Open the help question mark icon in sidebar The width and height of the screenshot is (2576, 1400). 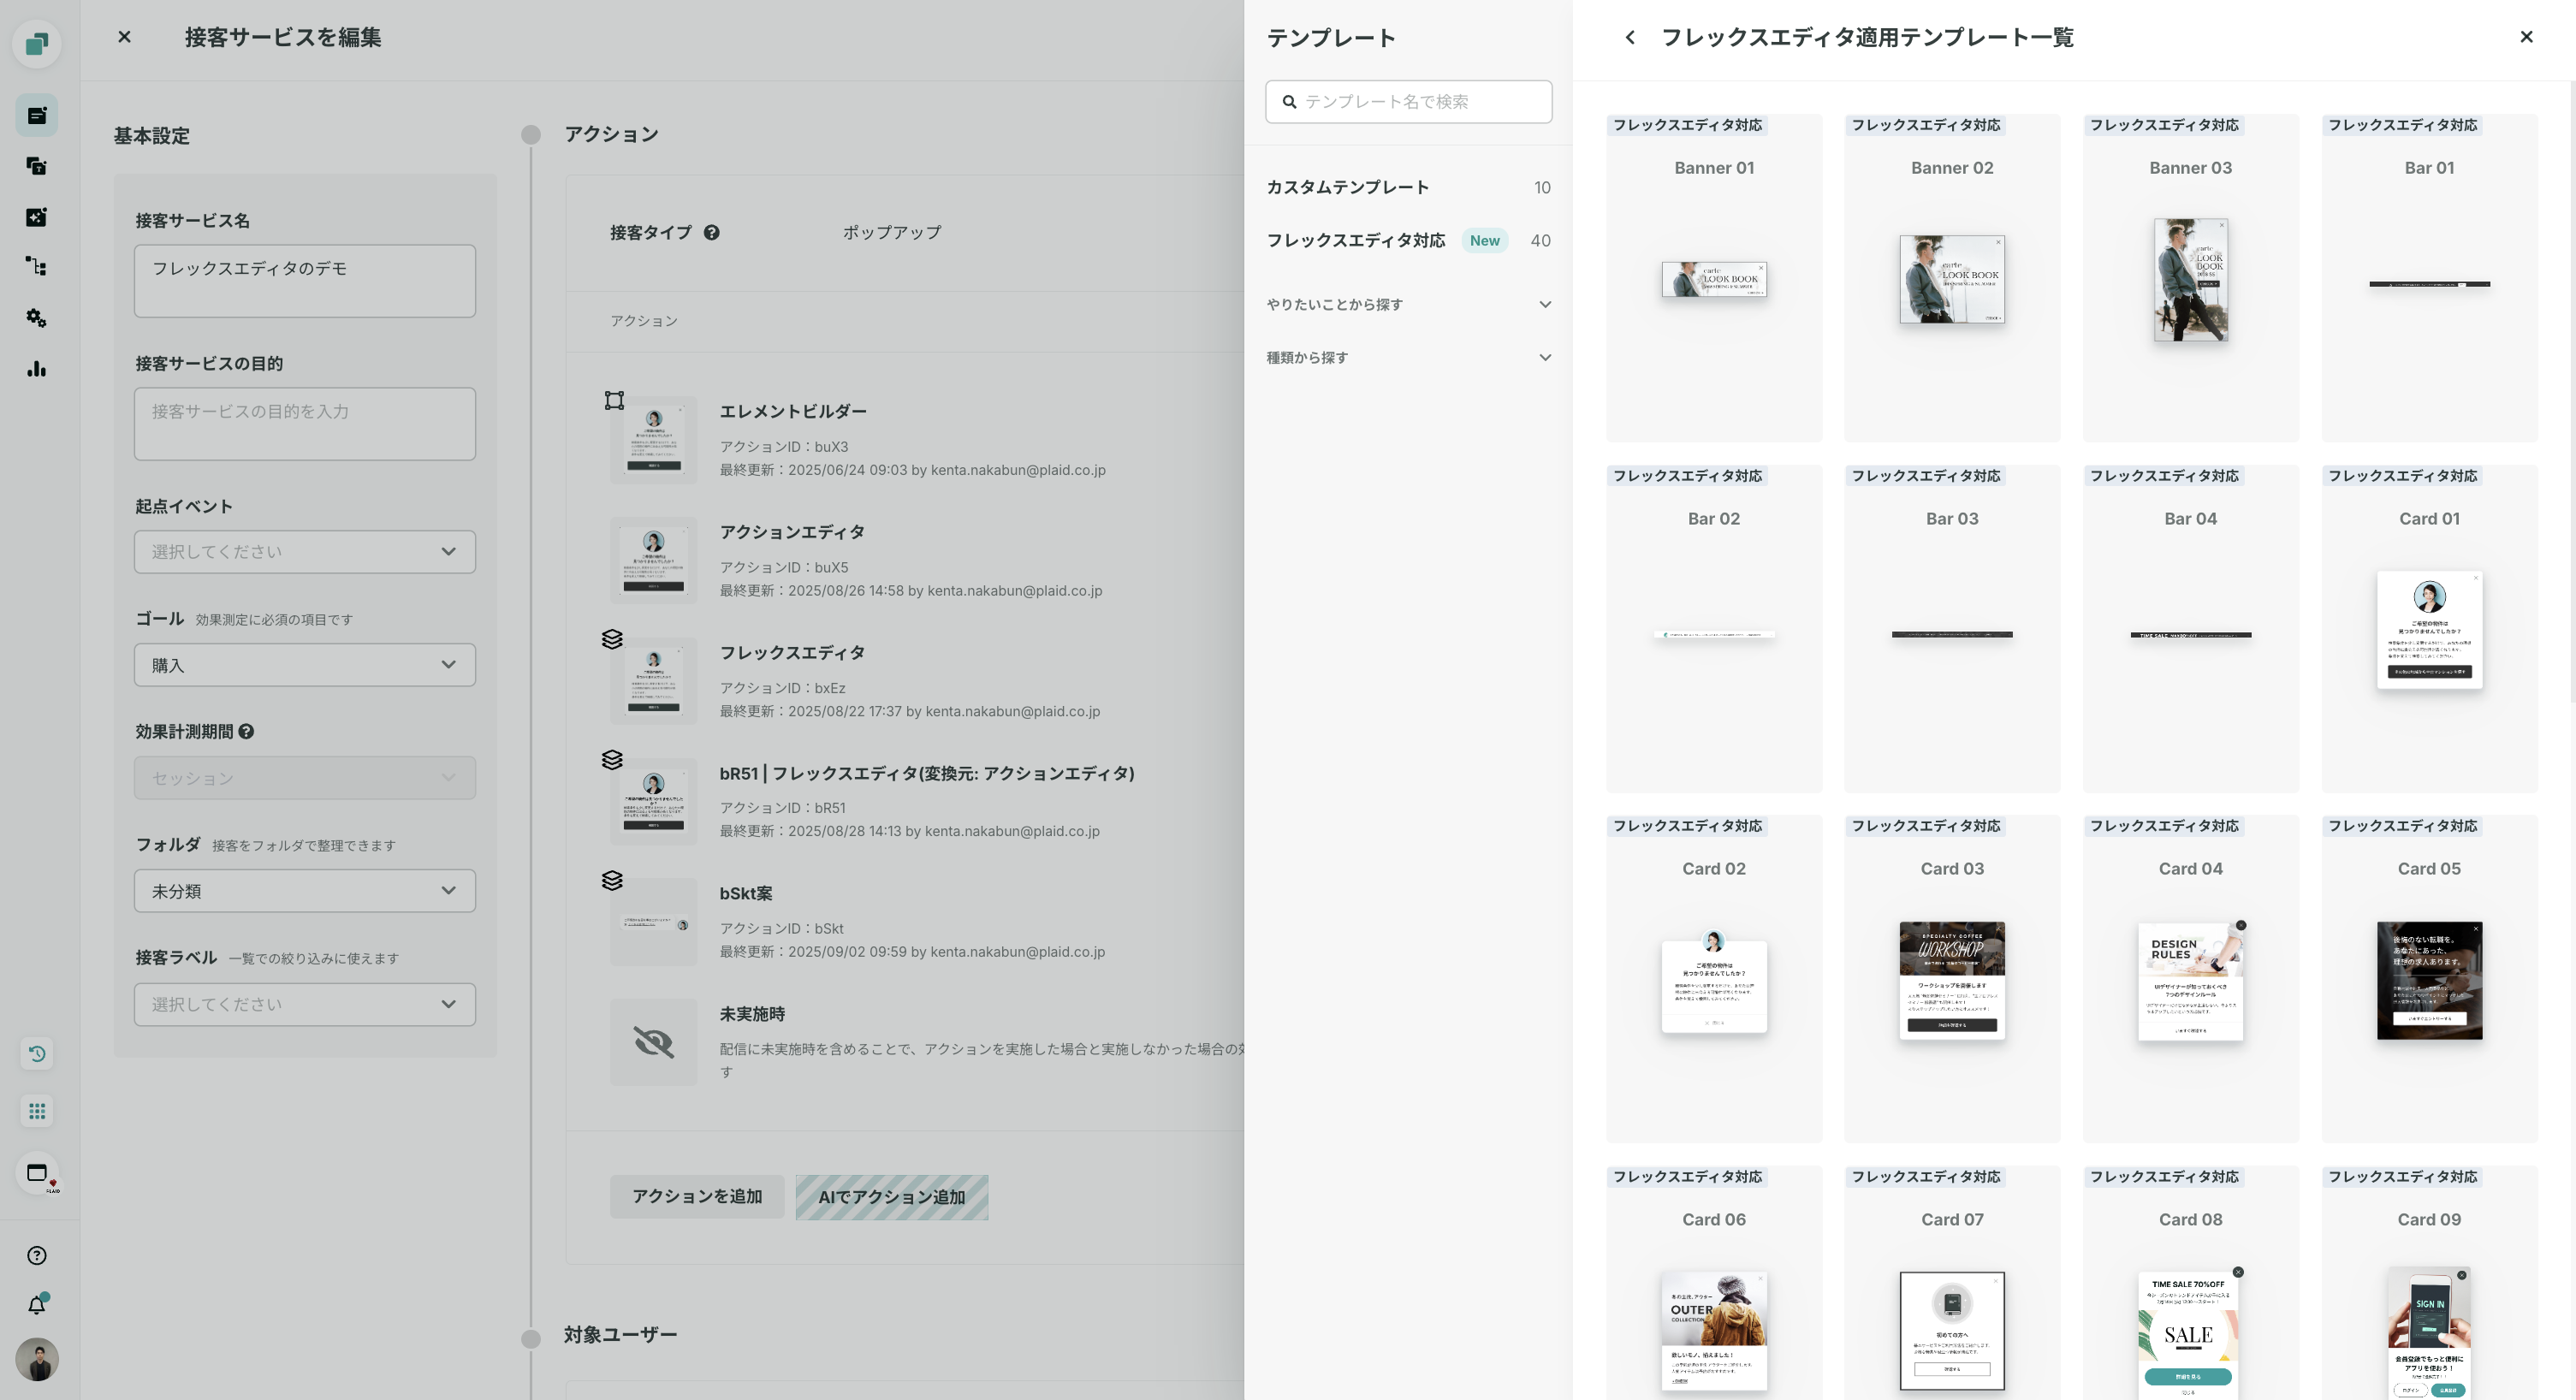pyautogui.click(x=37, y=1255)
